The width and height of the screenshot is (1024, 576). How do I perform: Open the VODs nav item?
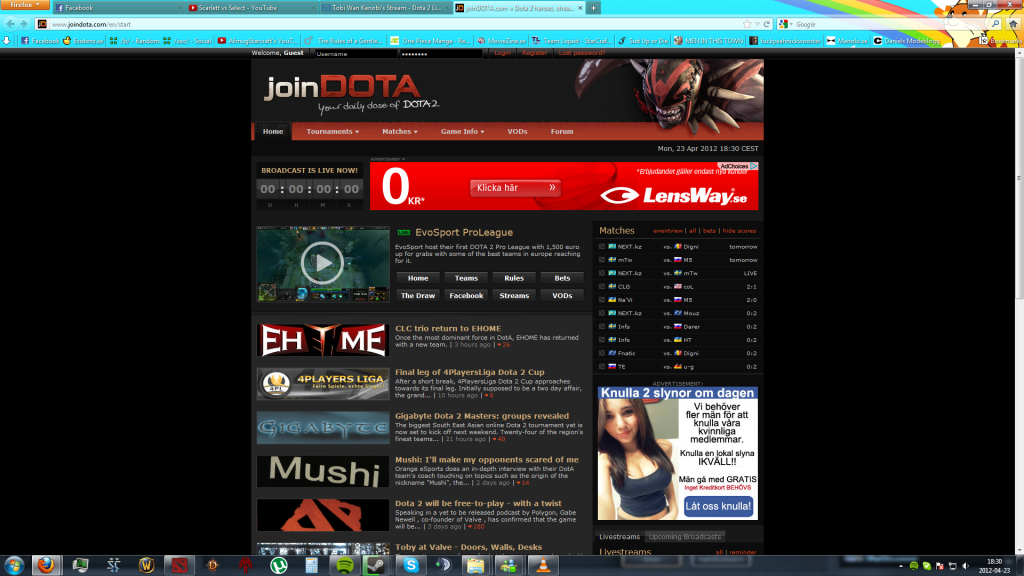coord(517,131)
